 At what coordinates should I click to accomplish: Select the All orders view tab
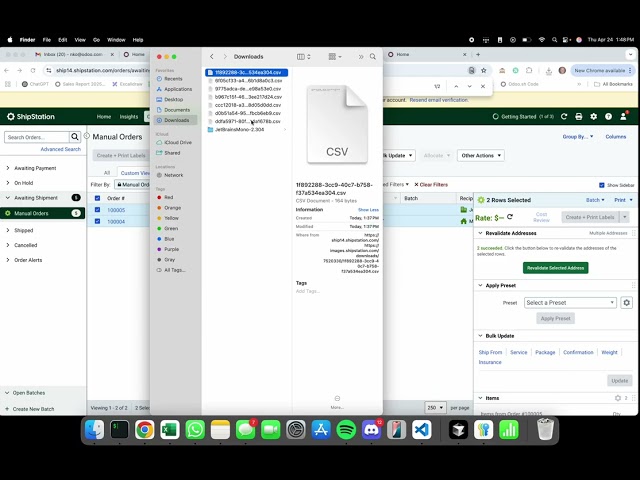click(107, 173)
